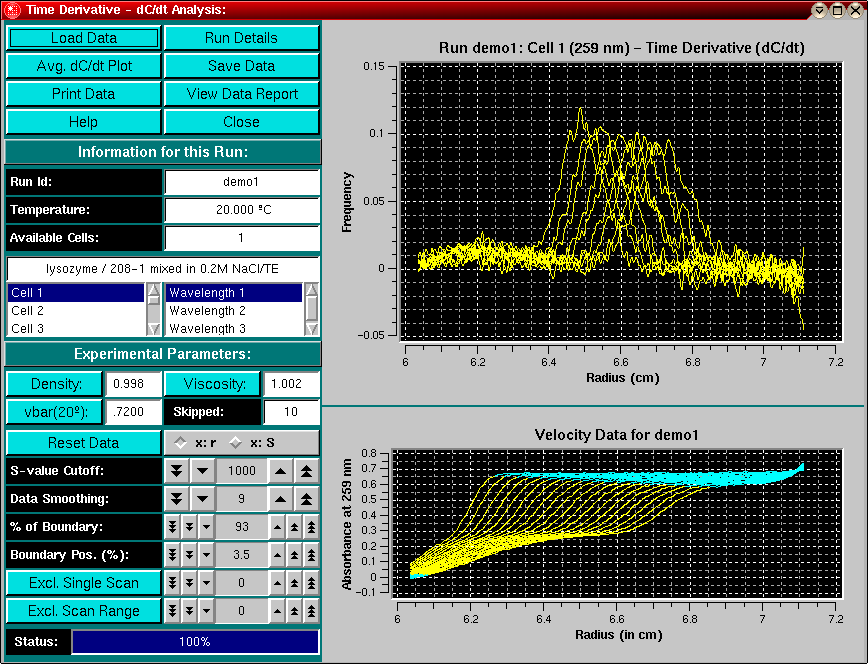Click double-down arrow for S-value Cutoff
This screenshot has width=868, height=664.
176,471
